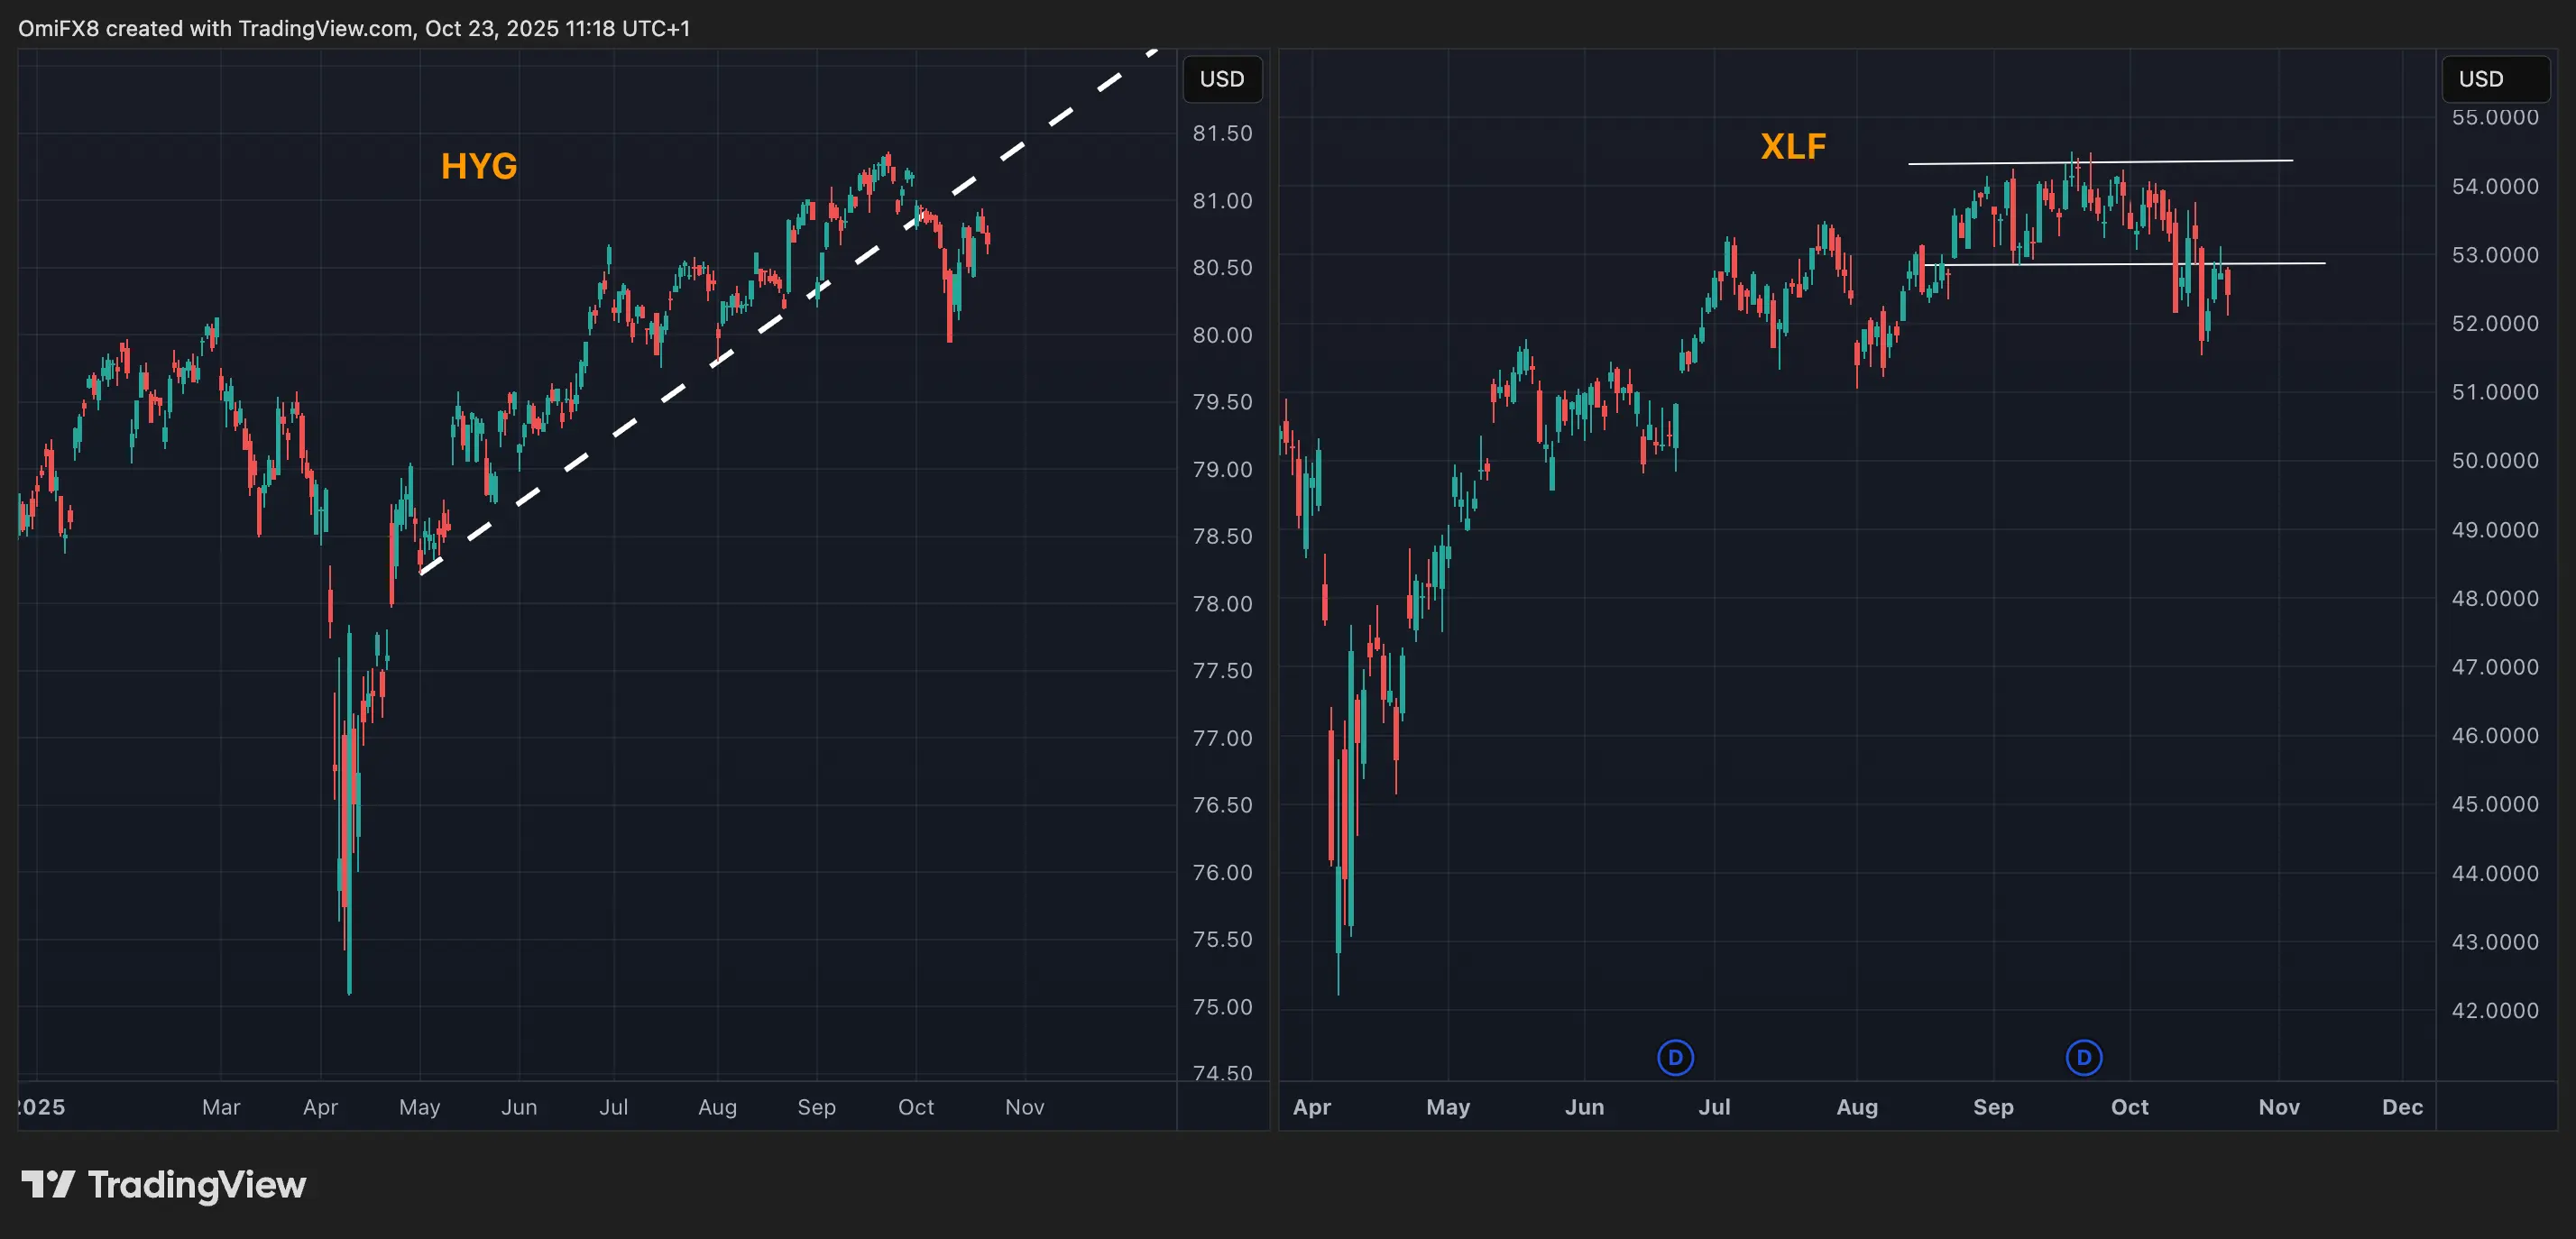Click the dividend "D" marker near late September on XLF
This screenshot has height=1239, width=2576.
point(2083,1056)
